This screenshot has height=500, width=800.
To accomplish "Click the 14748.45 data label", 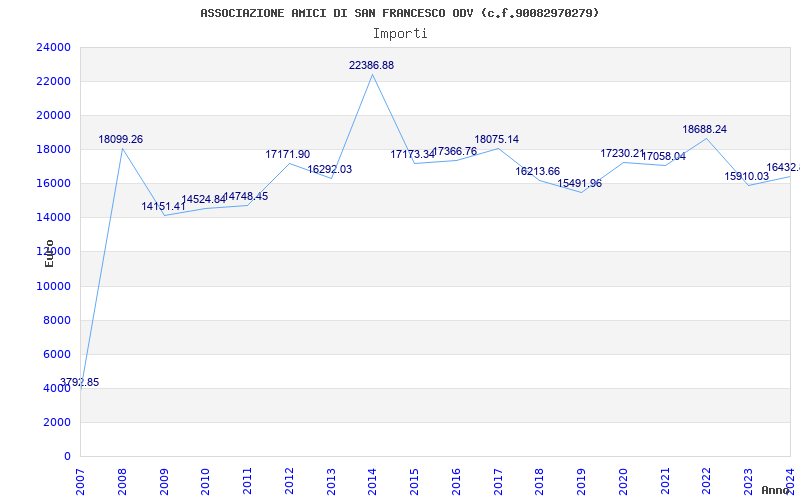I will coord(246,196).
